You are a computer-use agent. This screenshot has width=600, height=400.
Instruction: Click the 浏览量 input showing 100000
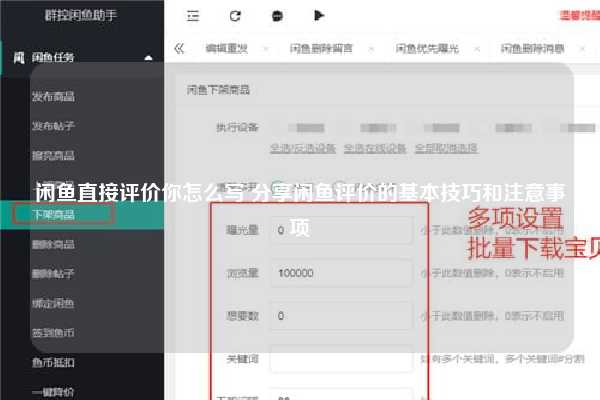(x=342, y=273)
